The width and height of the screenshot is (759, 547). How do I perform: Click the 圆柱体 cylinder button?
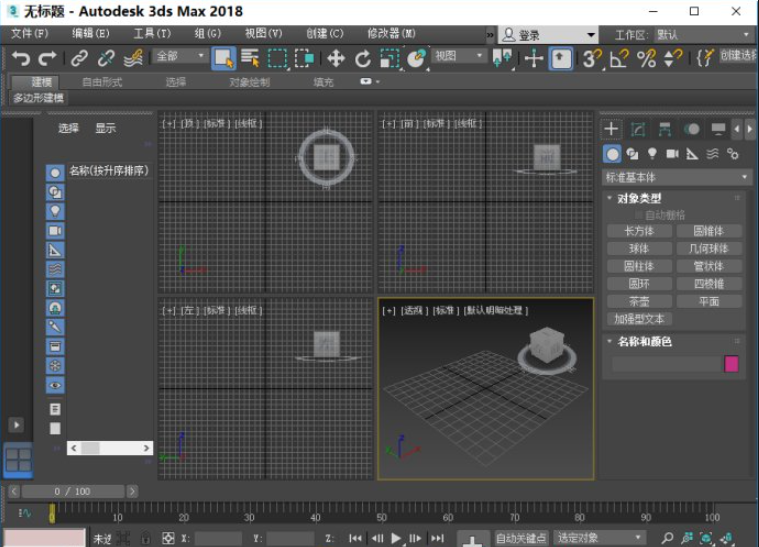click(639, 266)
